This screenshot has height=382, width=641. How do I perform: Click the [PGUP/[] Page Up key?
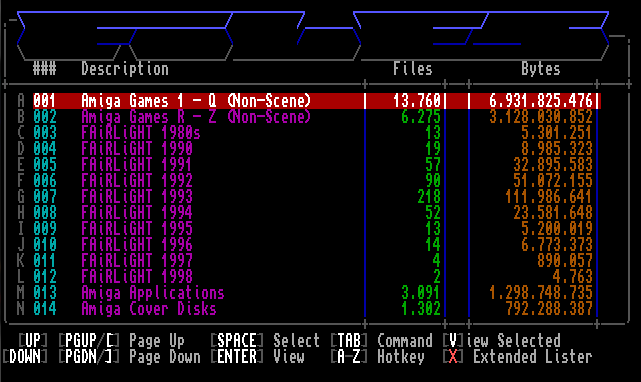89,340
